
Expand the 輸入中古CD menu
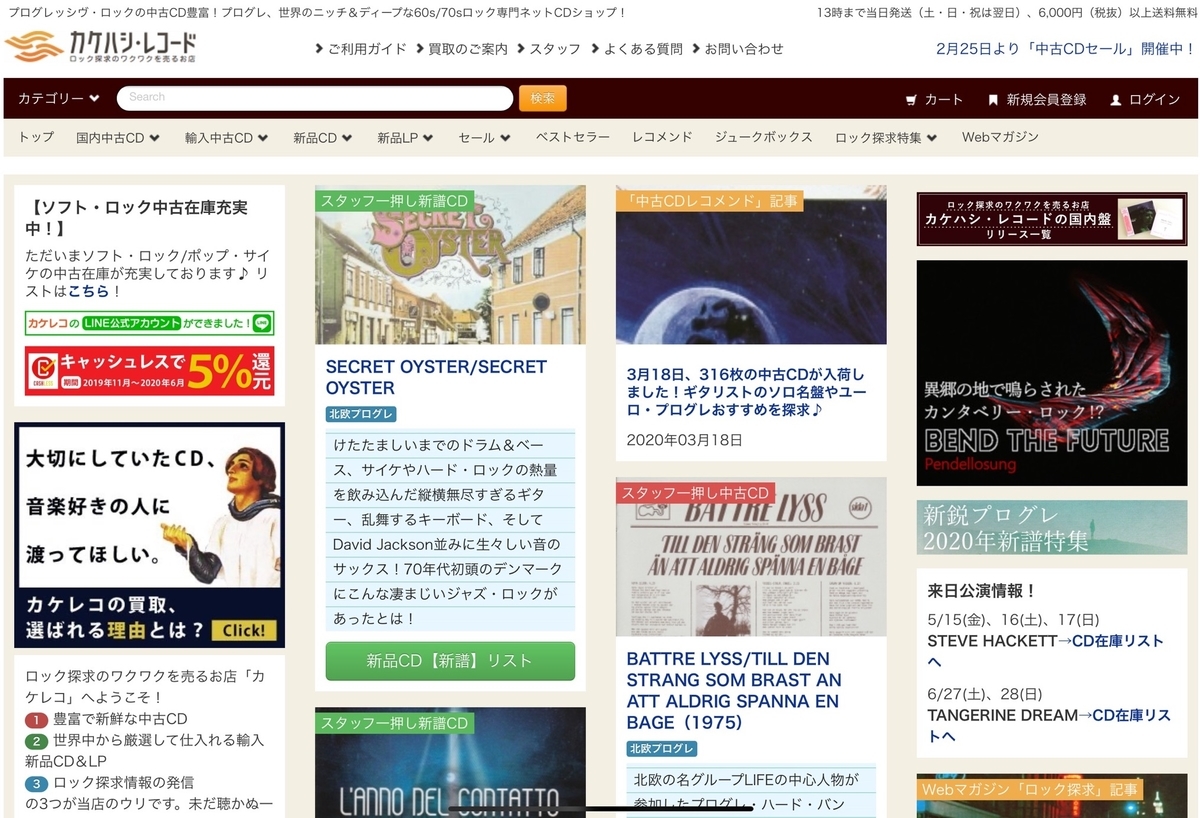point(227,138)
